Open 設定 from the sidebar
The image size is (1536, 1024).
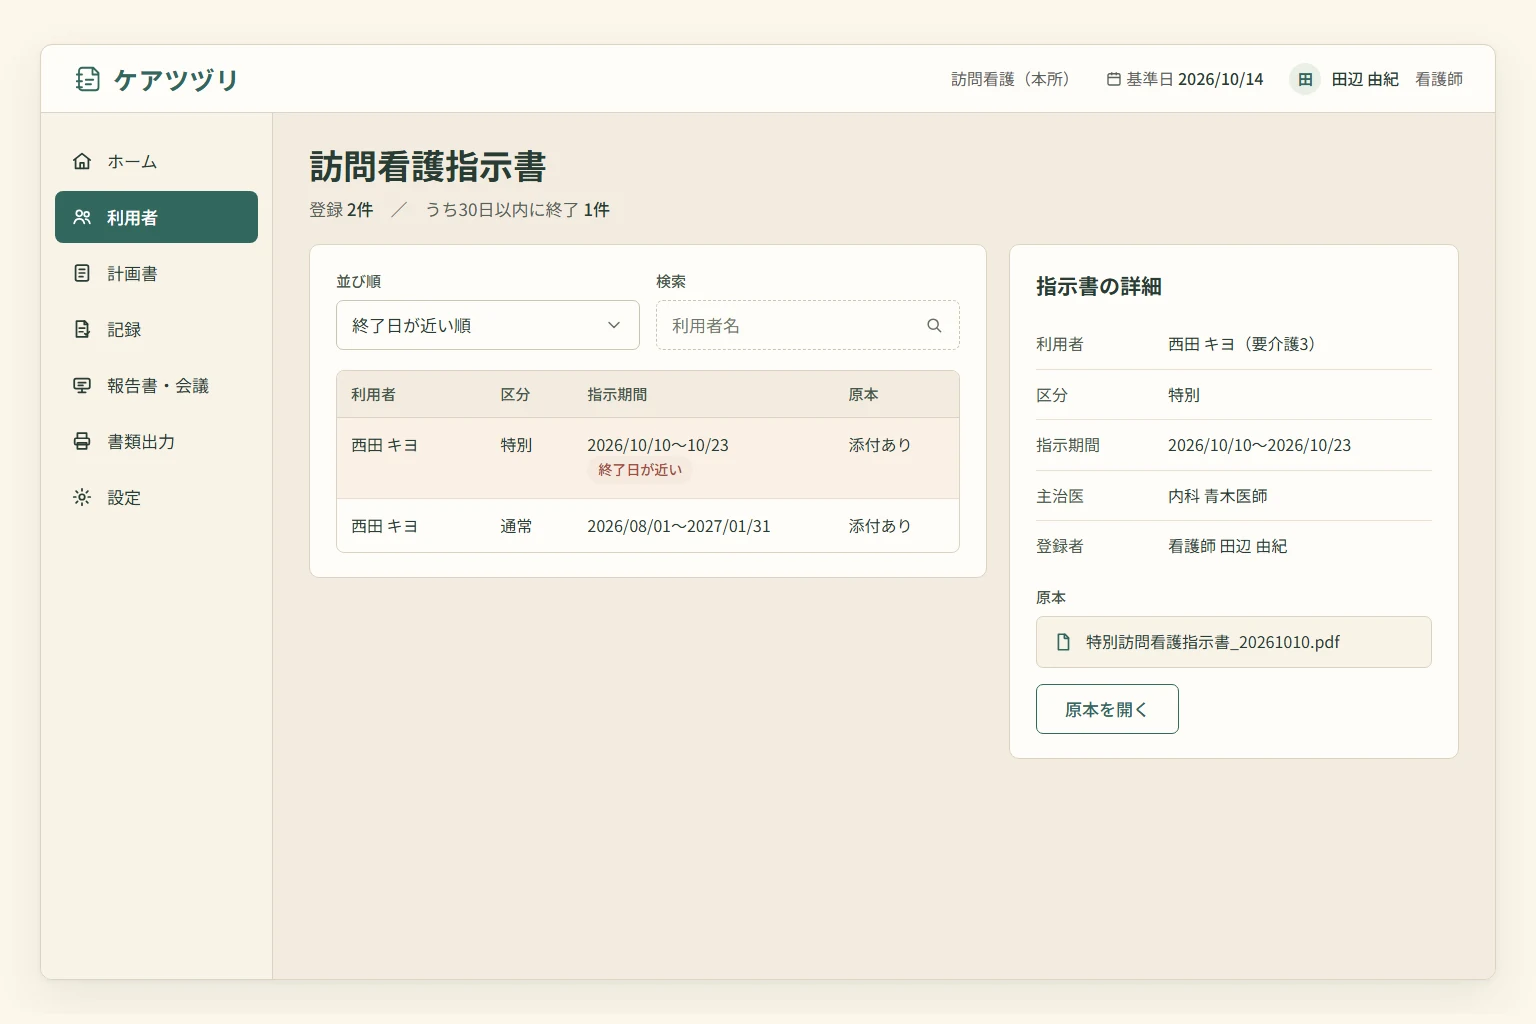(x=156, y=497)
